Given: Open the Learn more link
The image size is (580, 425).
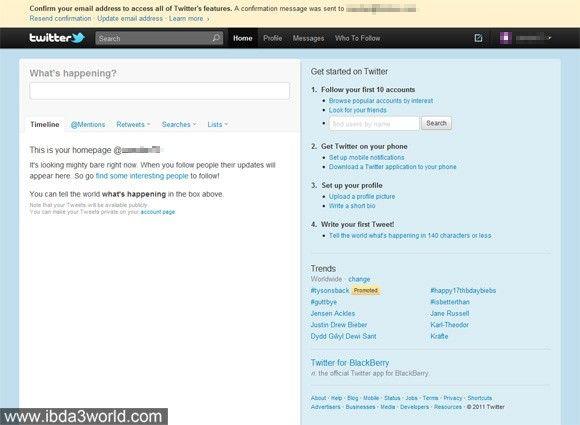Looking at the screenshot, I should (x=189, y=18).
